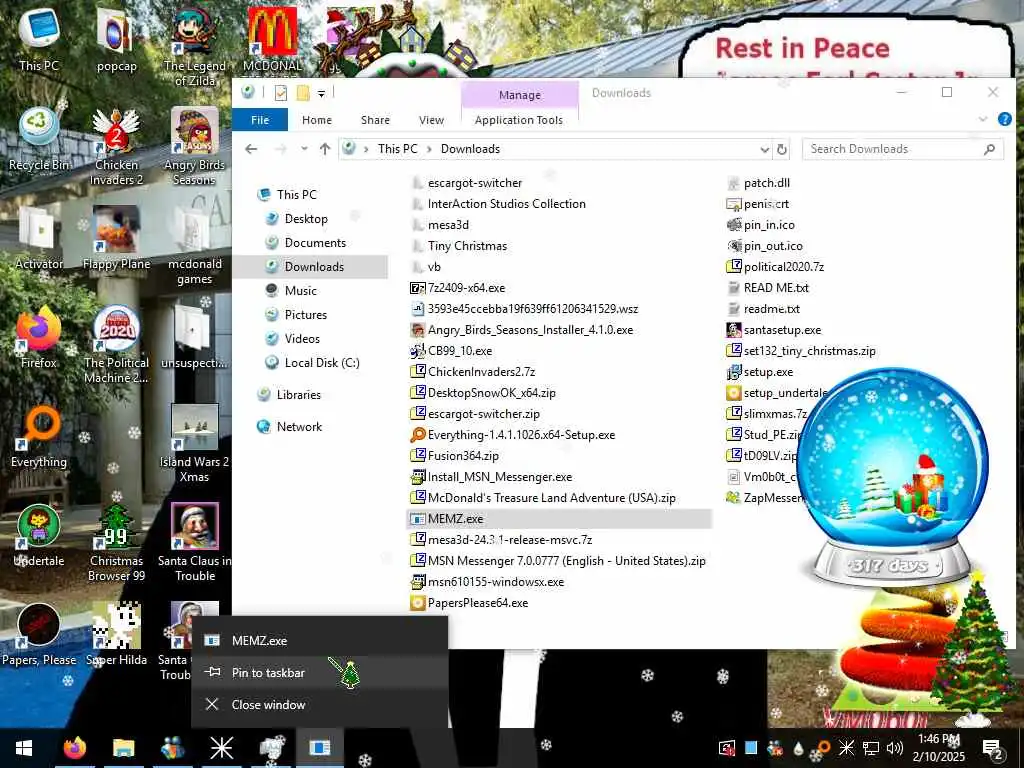1024x768 pixels.
Task: Select MEMZ.exe in the jump list
Action: 320,641
